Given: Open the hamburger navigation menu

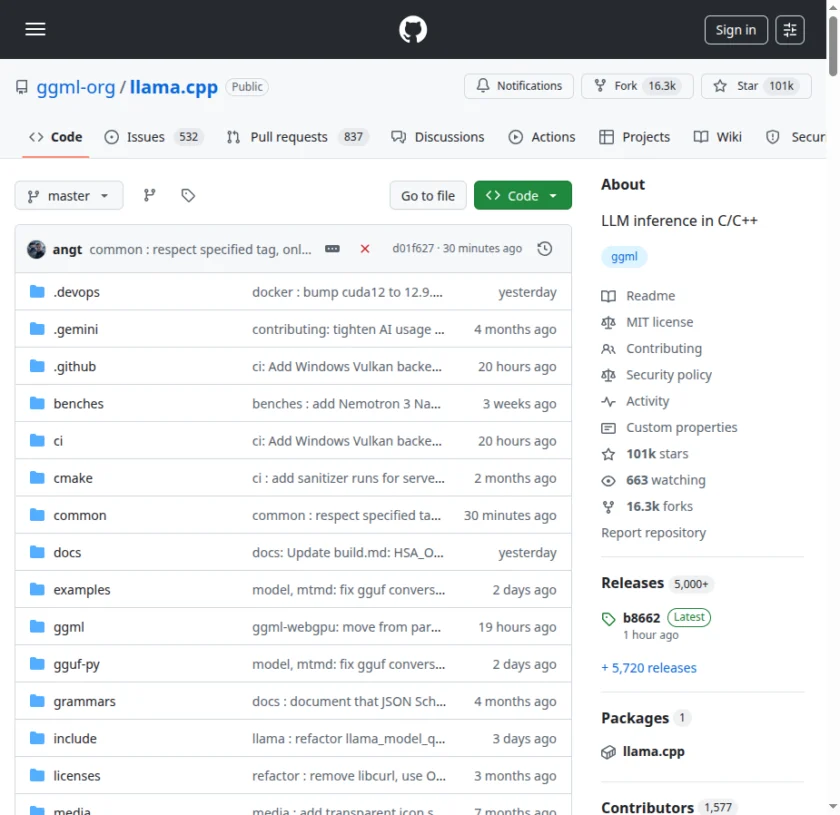Looking at the screenshot, I should pyautogui.click(x=36, y=29).
